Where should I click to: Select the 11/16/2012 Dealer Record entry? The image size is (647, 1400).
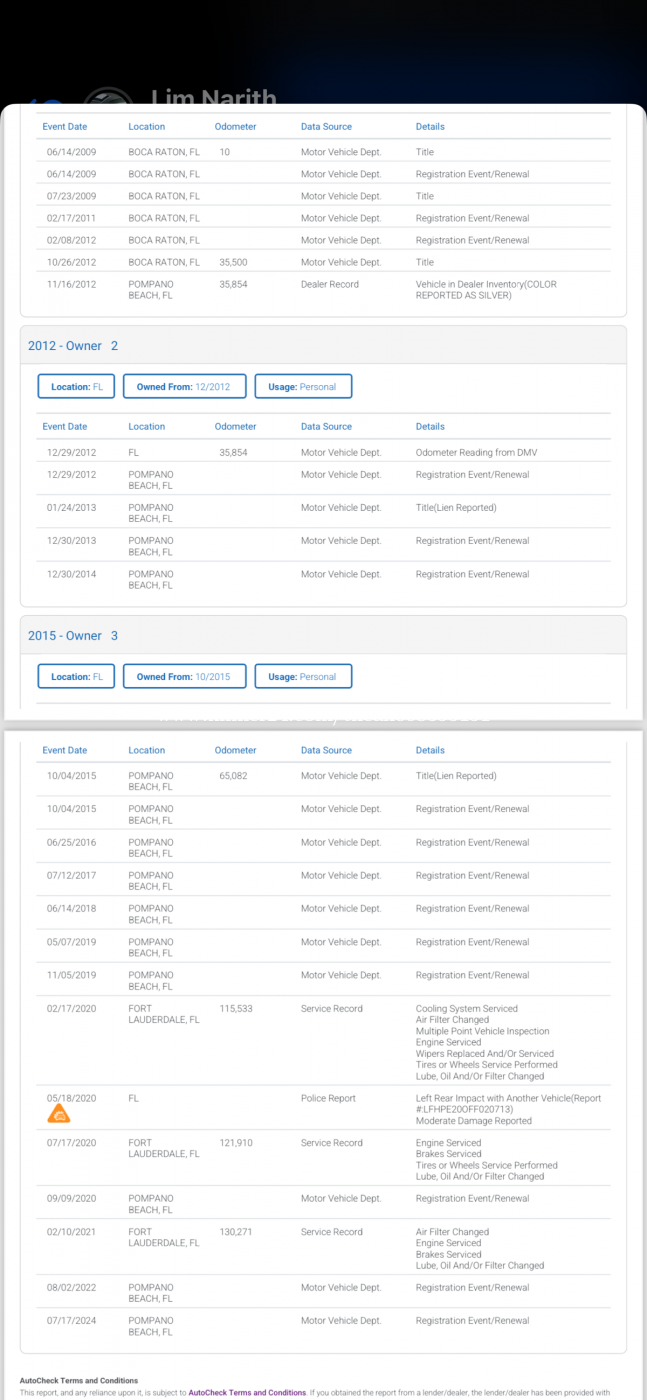click(330, 284)
